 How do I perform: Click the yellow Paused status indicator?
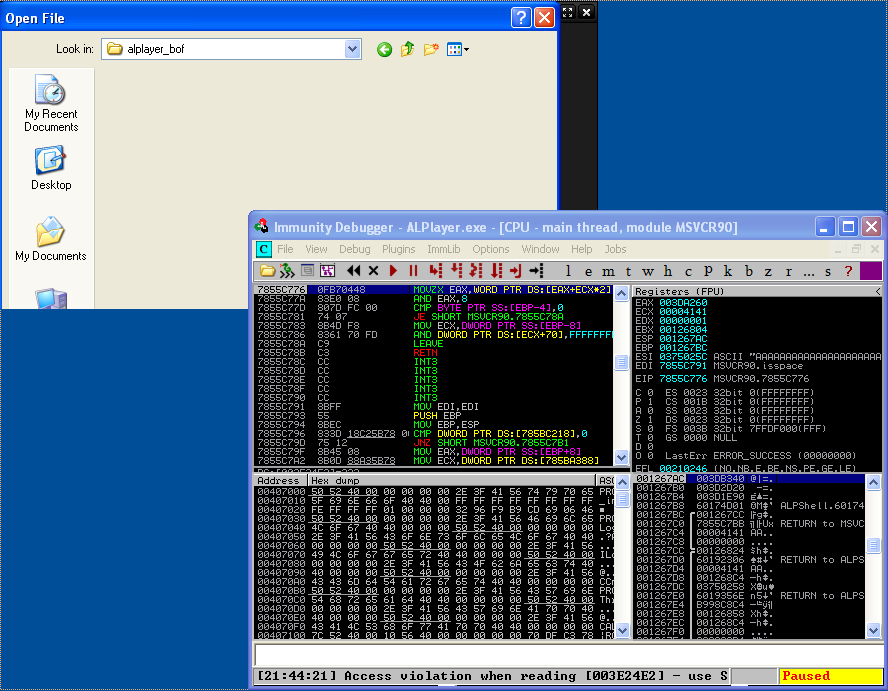pos(830,676)
